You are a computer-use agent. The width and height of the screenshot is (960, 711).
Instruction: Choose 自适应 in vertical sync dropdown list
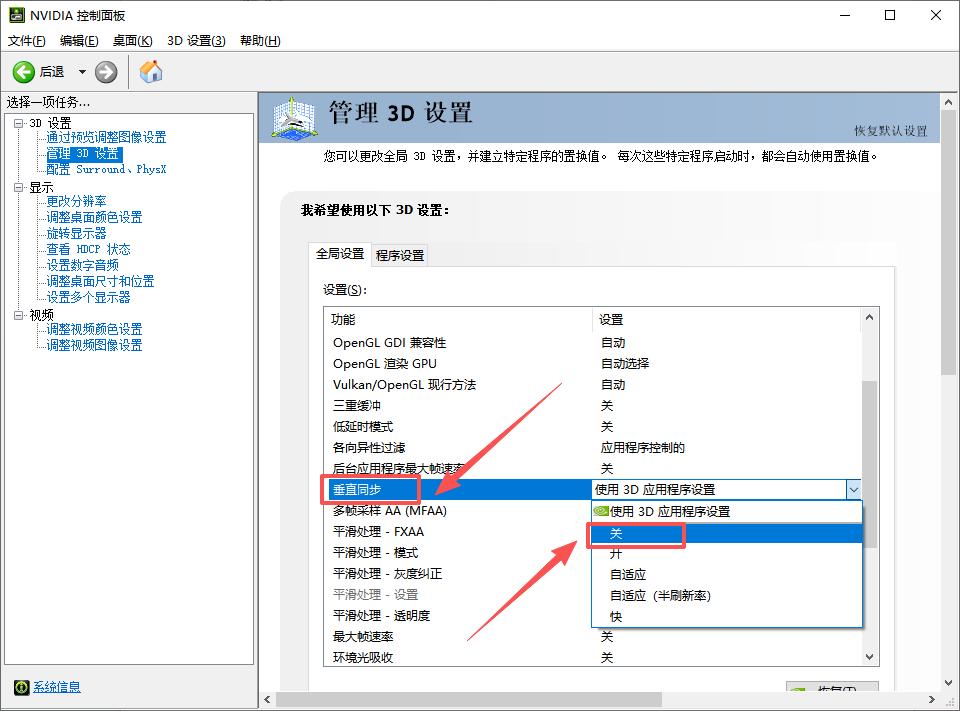point(727,574)
